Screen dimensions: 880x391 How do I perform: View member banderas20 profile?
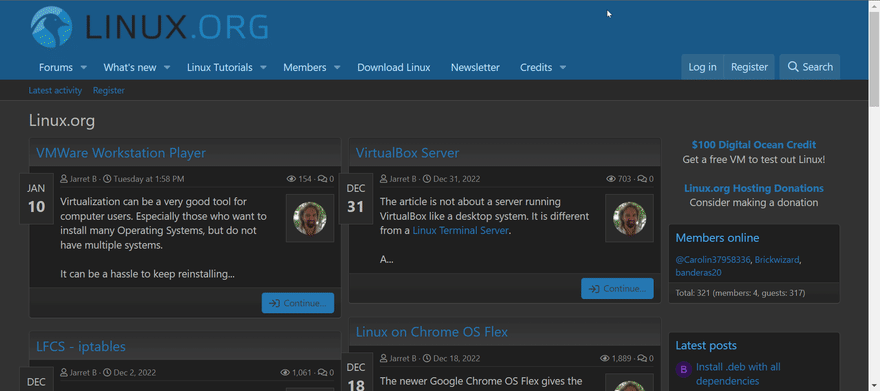pyautogui.click(x=698, y=273)
